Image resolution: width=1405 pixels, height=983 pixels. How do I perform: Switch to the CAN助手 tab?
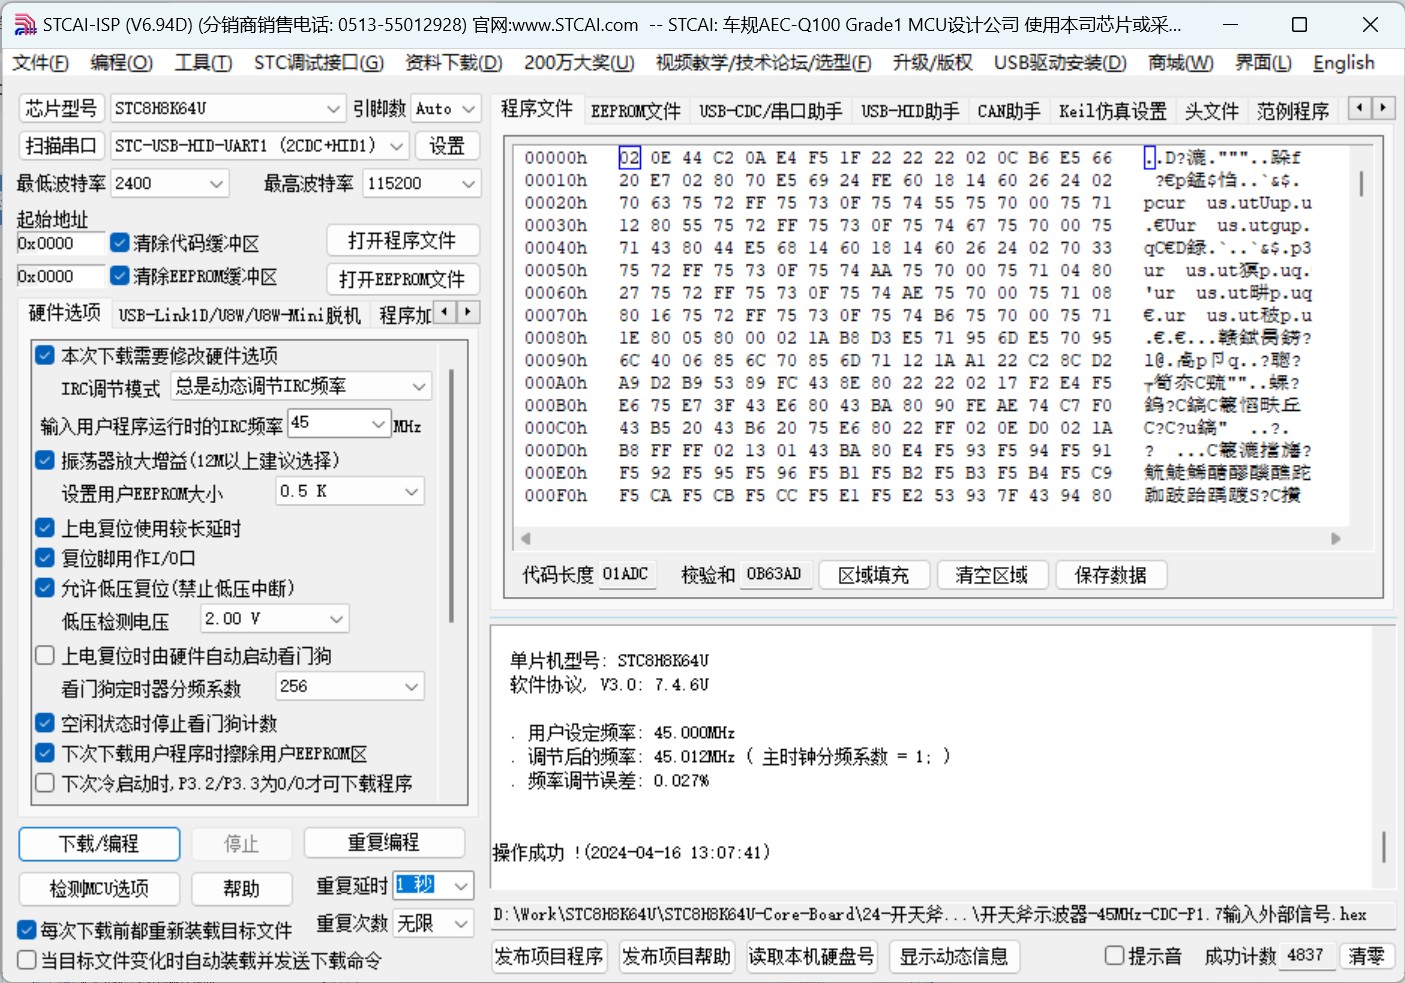pos(1008,111)
